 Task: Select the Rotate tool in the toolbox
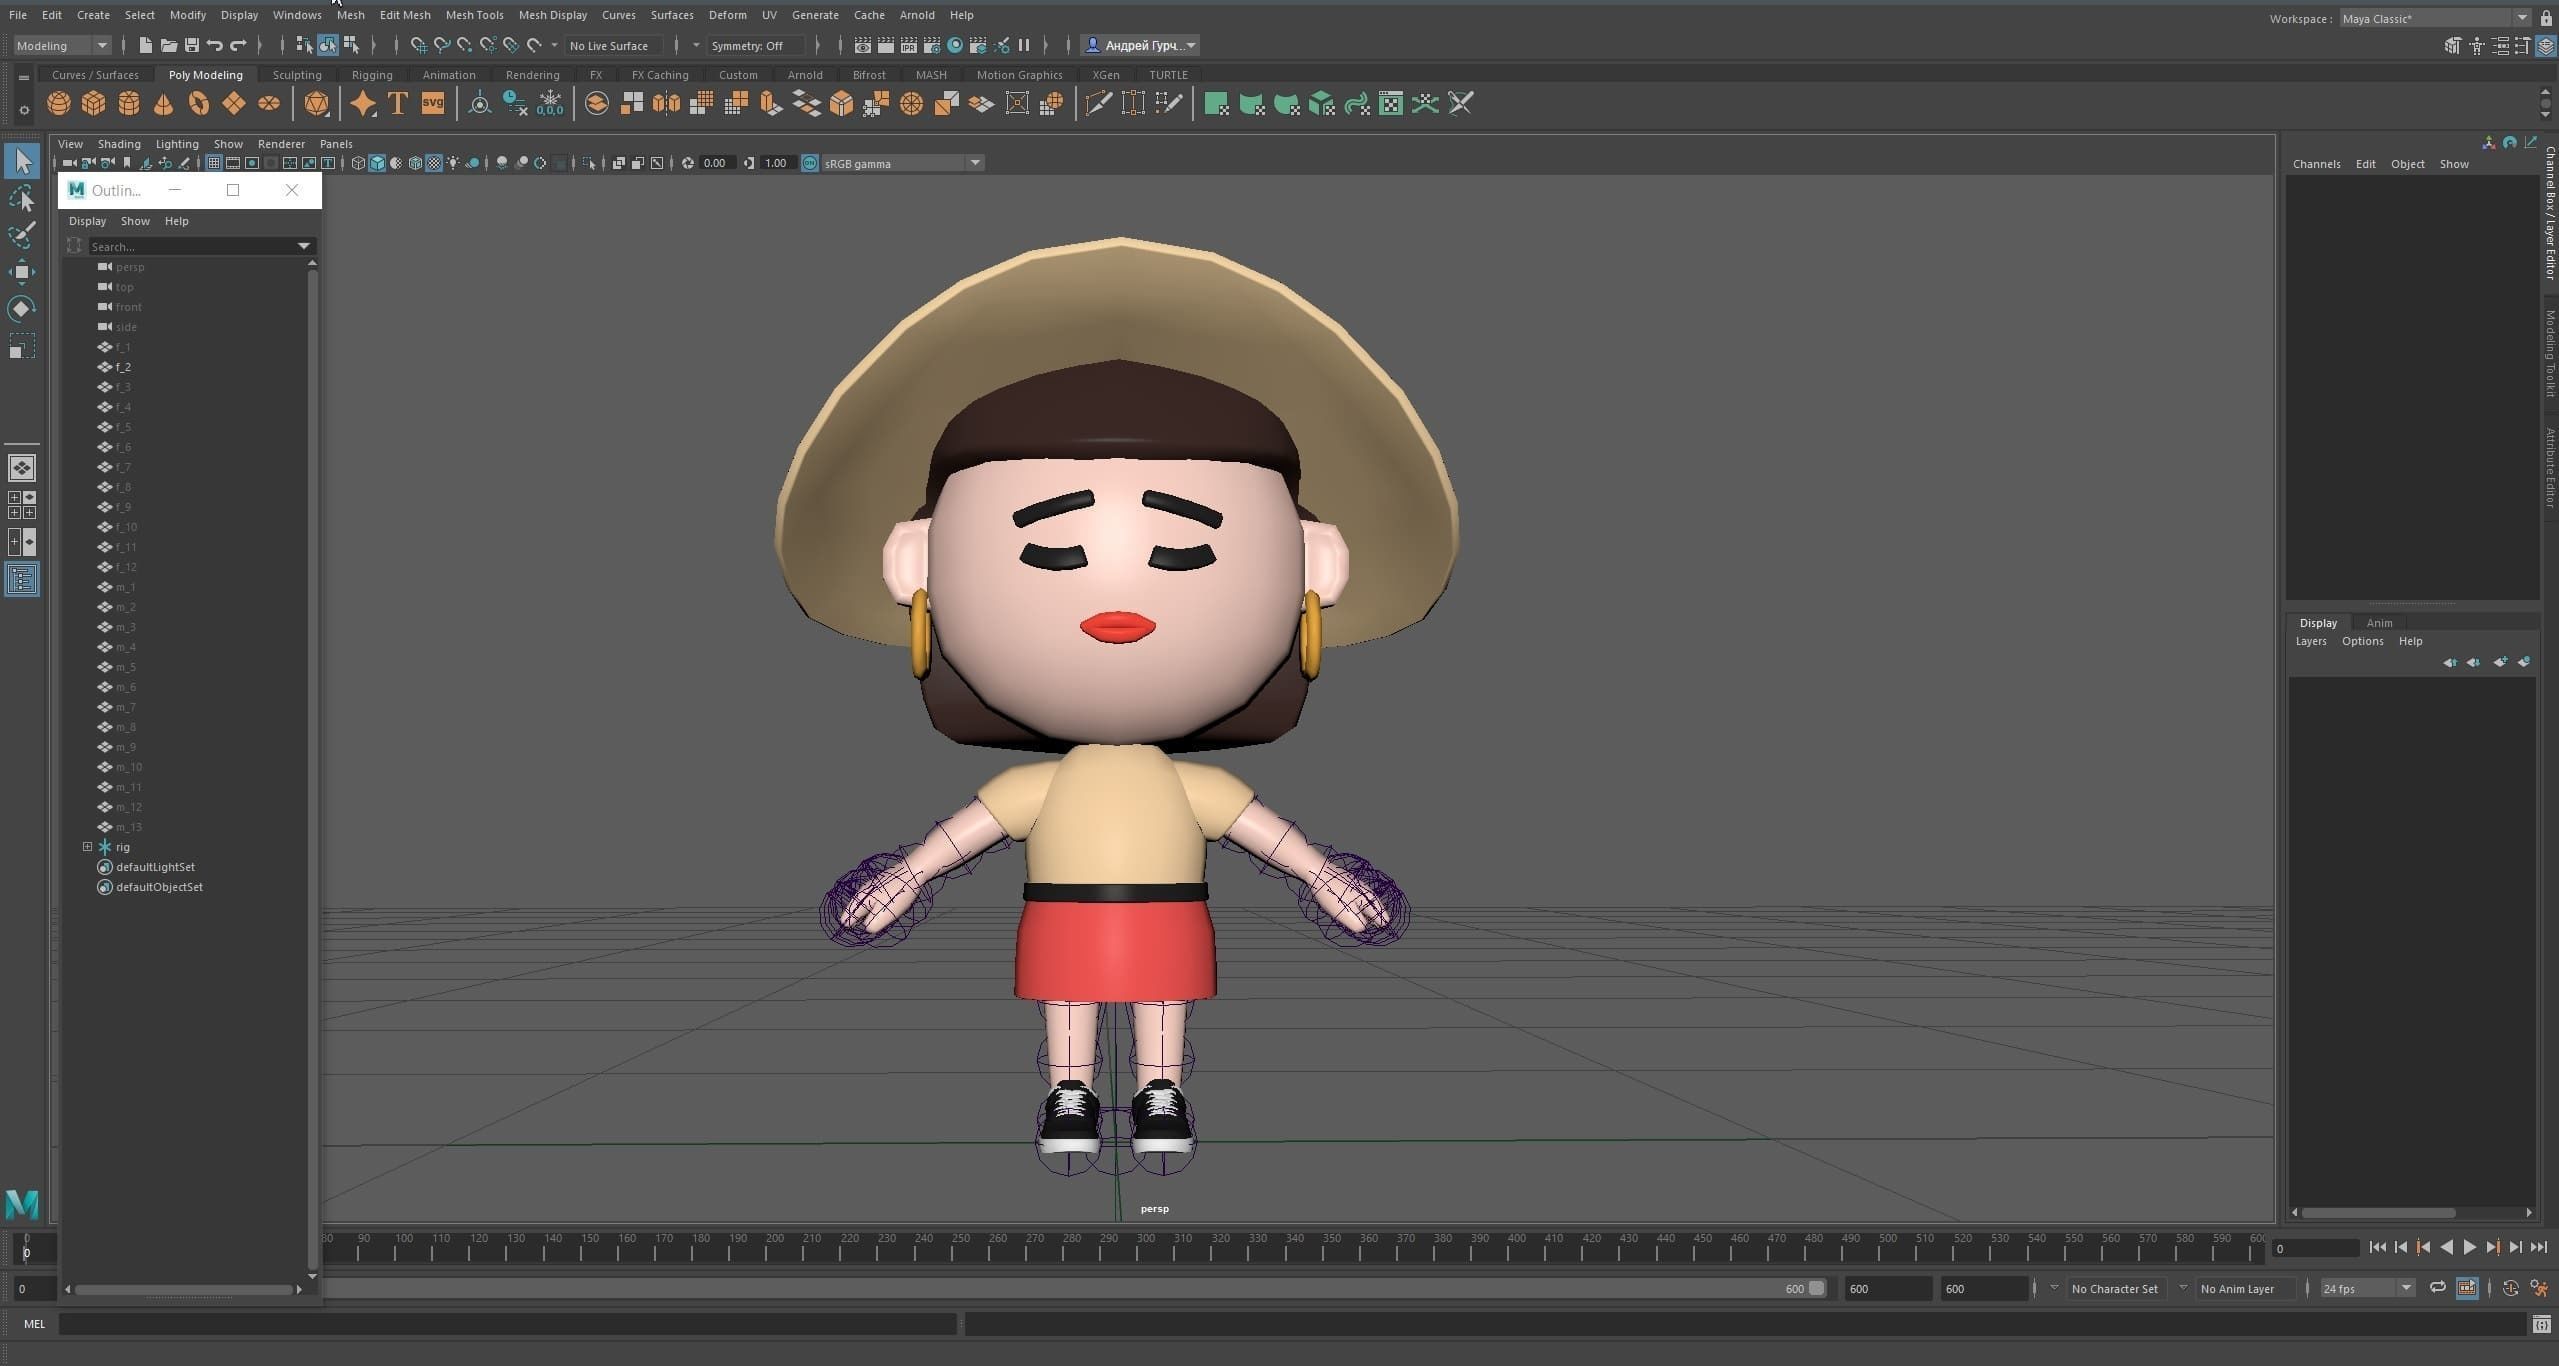[22, 309]
